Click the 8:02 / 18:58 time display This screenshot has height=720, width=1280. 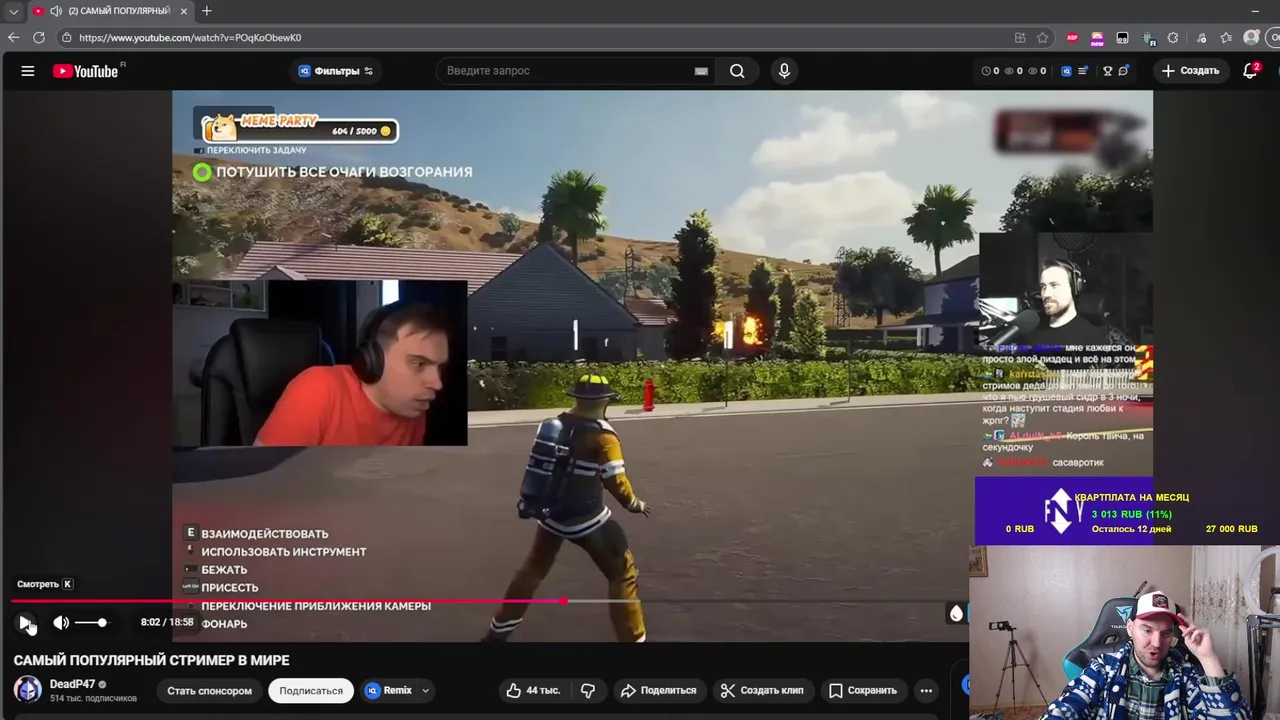167,622
